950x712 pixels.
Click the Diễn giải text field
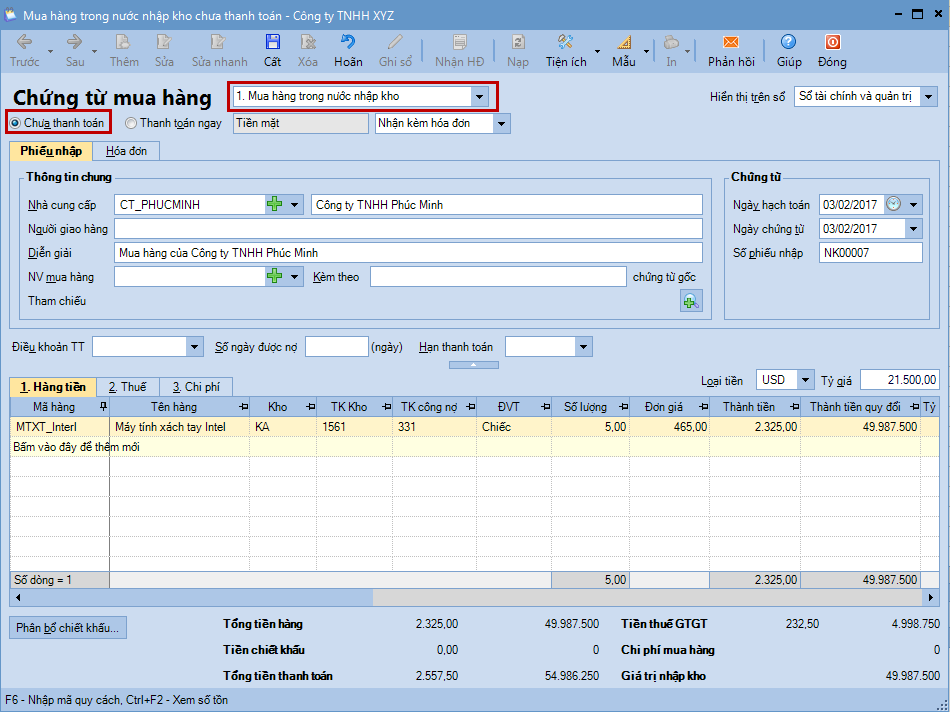click(408, 253)
